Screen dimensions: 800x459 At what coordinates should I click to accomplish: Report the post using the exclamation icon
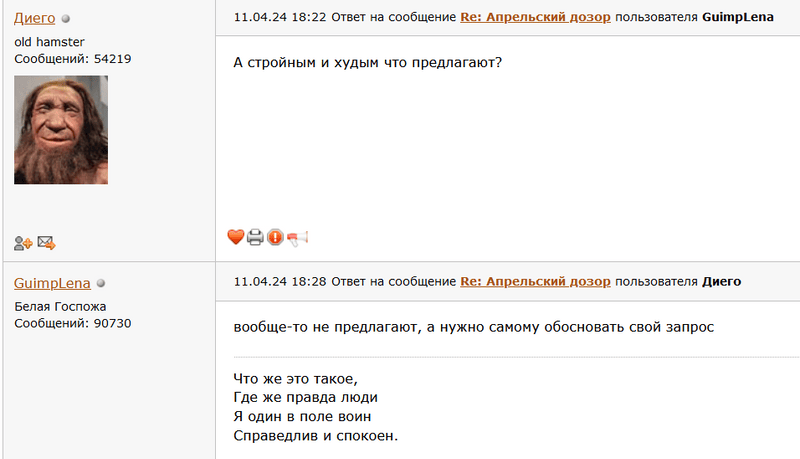pos(275,237)
